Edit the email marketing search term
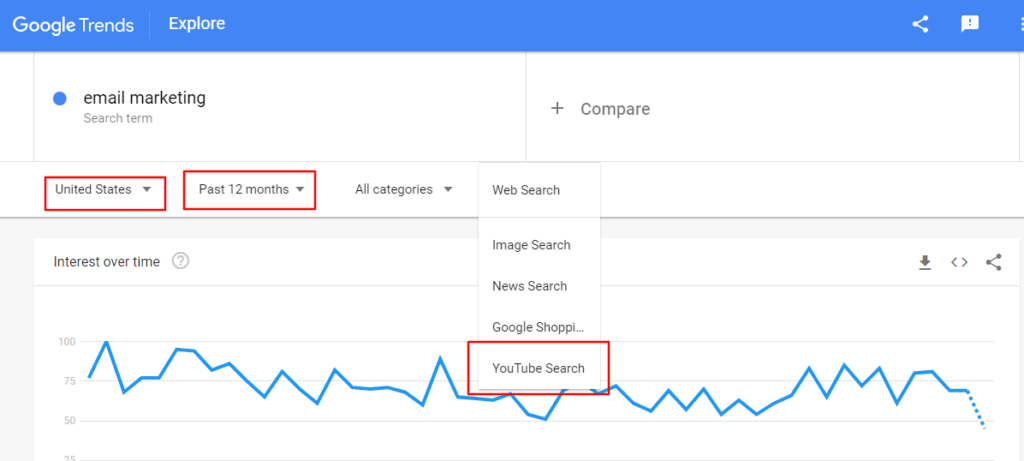 point(144,98)
